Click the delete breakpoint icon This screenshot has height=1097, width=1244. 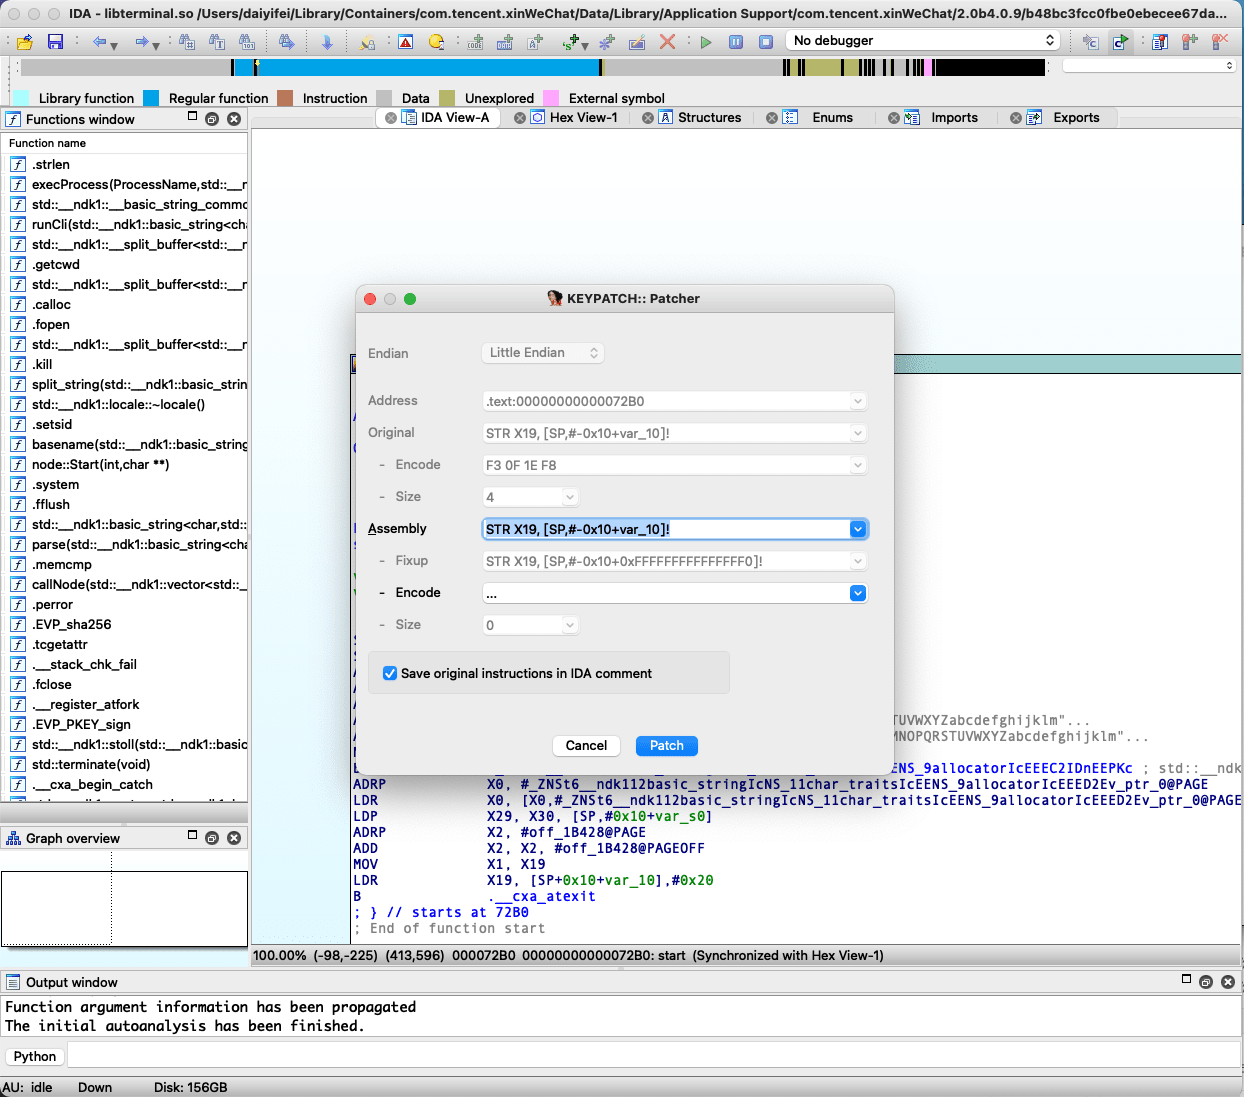point(1219,42)
